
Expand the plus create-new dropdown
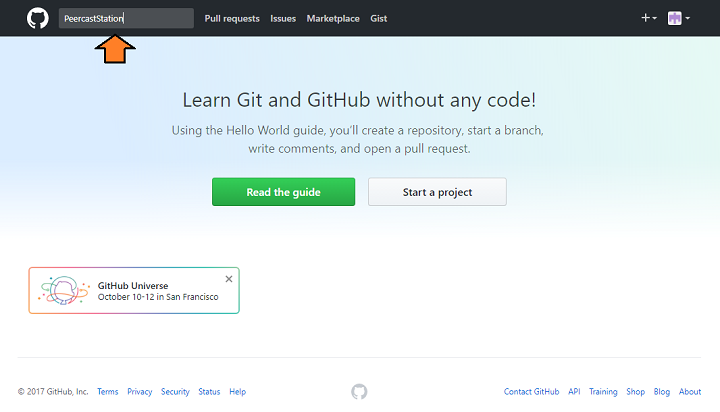649,18
